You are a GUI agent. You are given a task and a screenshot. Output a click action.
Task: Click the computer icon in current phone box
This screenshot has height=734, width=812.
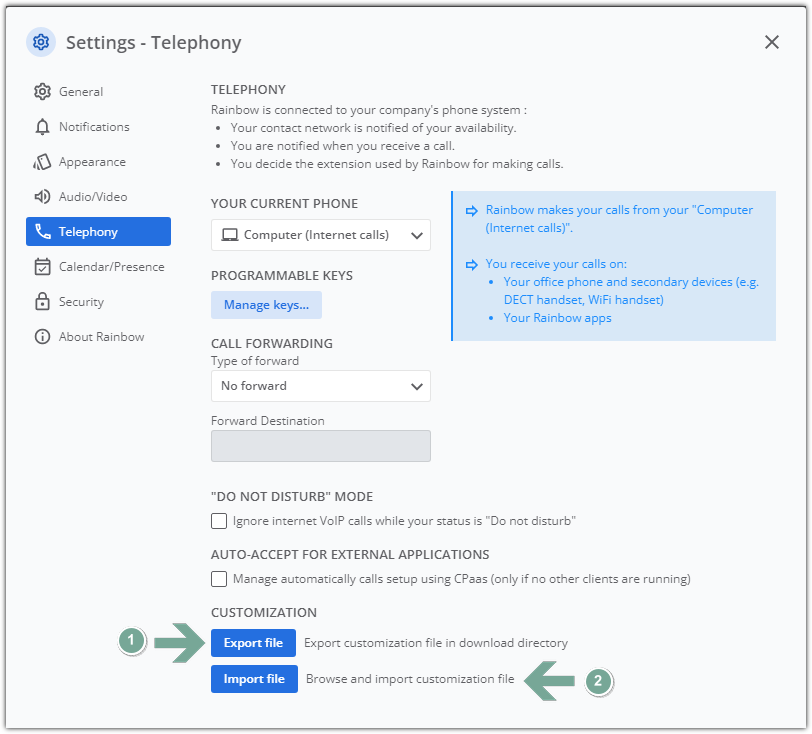tap(230, 235)
